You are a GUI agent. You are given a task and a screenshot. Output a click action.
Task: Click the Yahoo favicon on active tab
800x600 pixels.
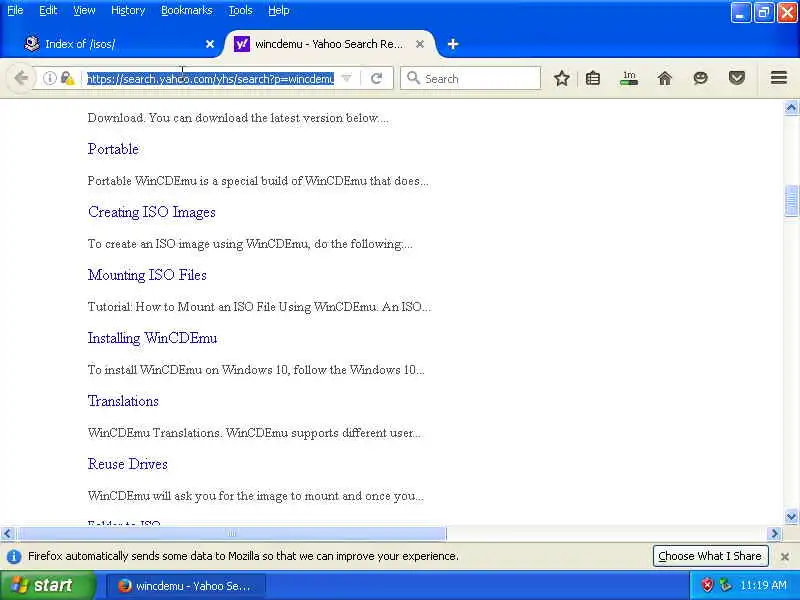click(x=241, y=44)
